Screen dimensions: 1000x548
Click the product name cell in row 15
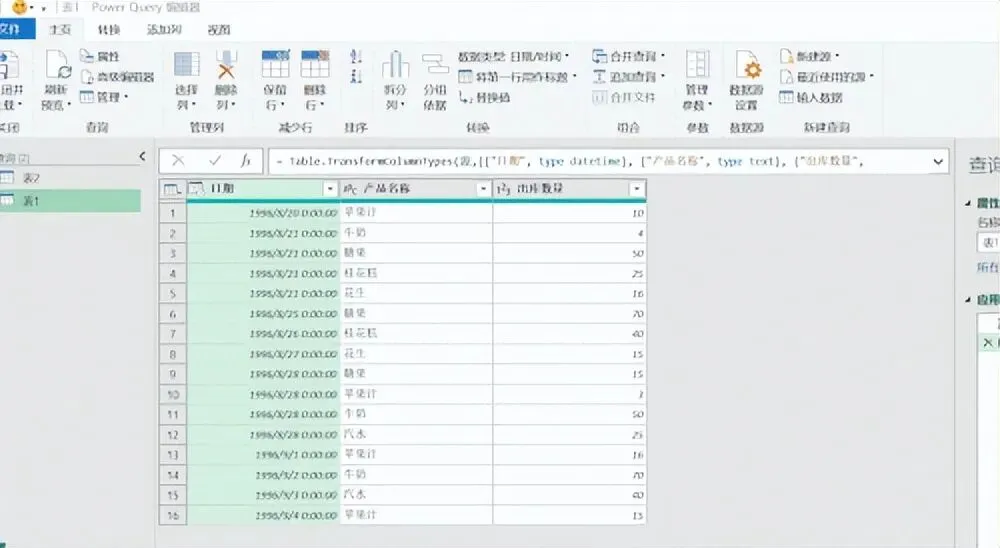(x=416, y=495)
